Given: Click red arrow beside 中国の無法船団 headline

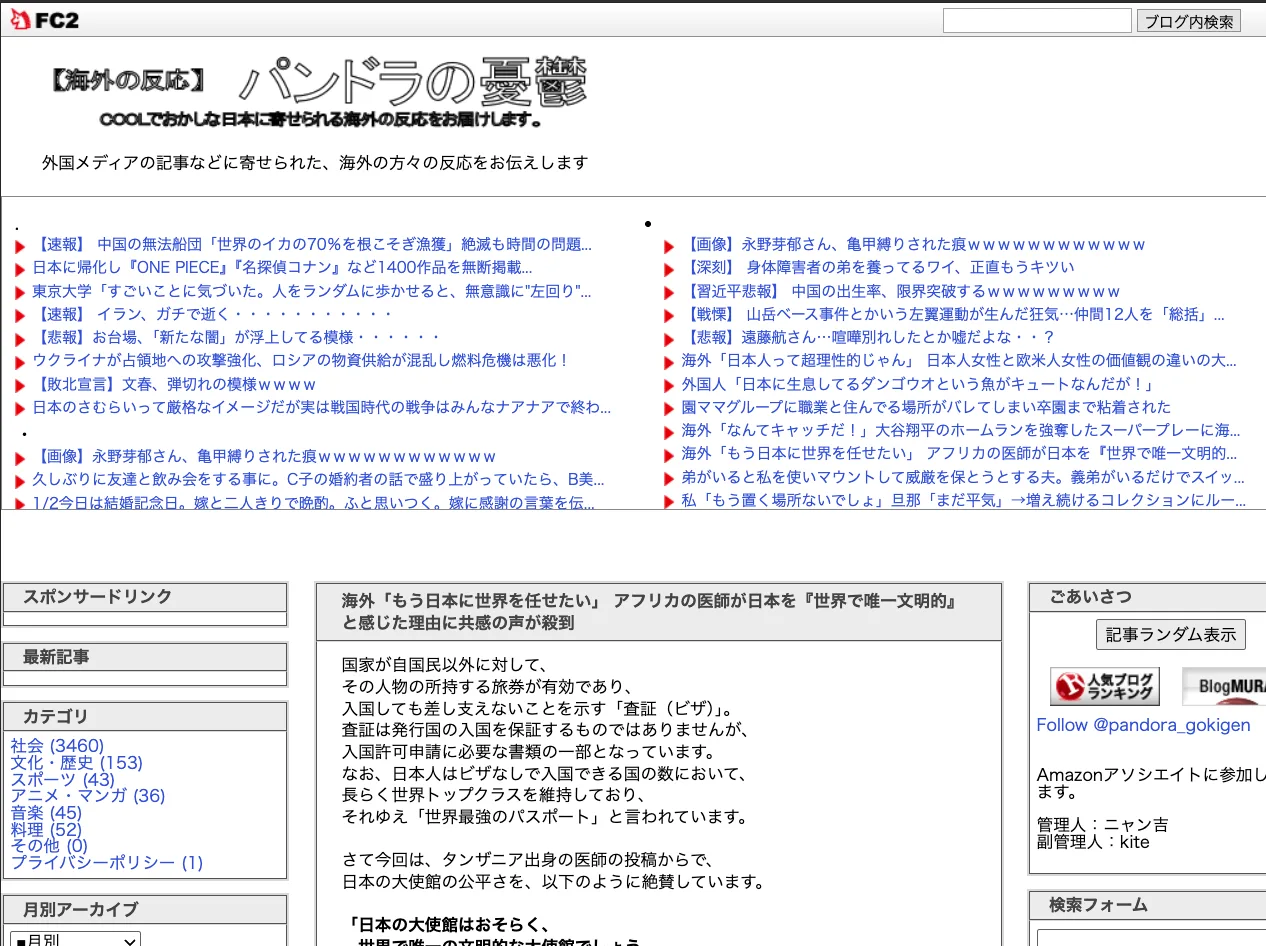Looking at the screenshot, I should coord(21,246).
